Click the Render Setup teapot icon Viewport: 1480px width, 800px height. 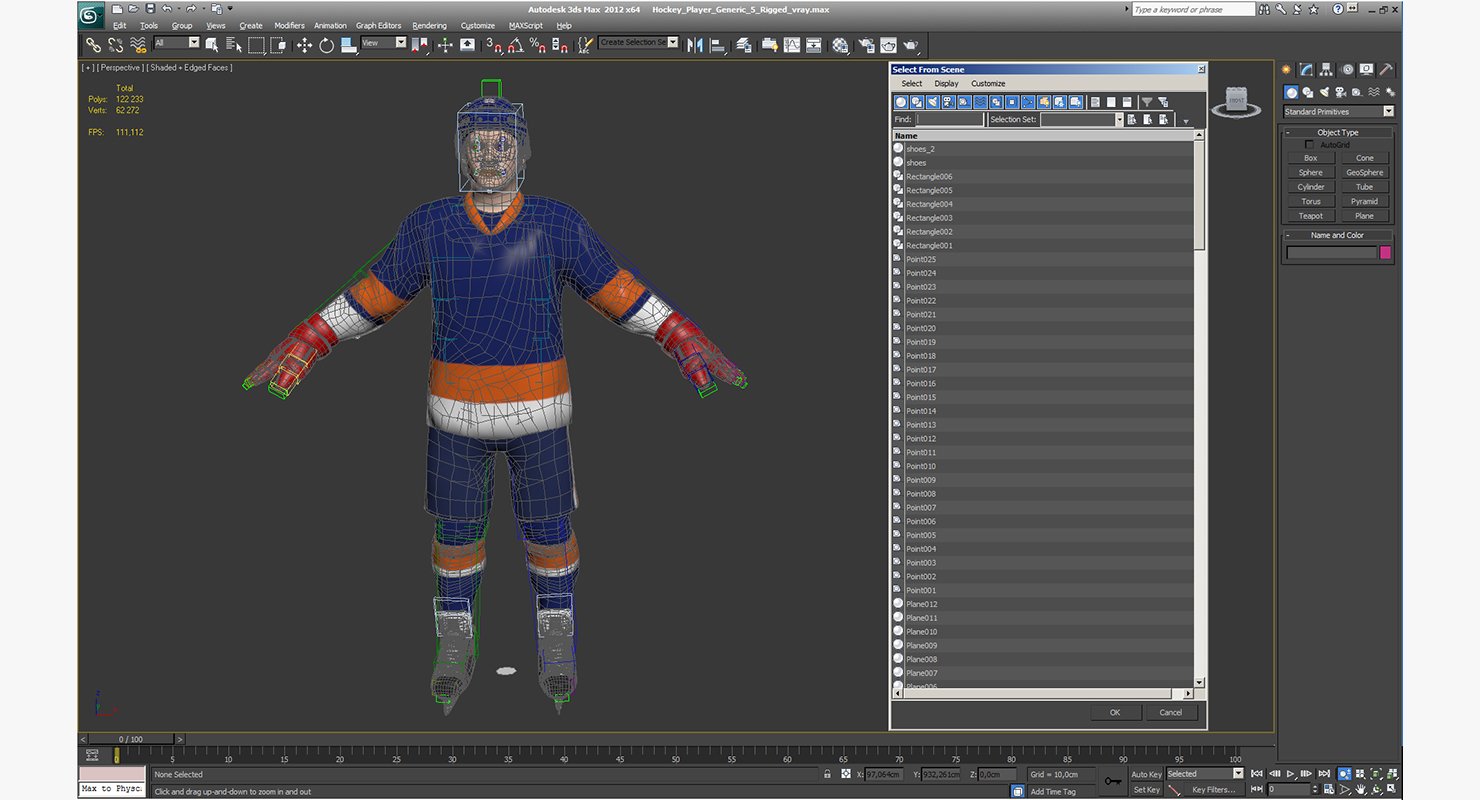pyautogui.click(x=865, y=45)
